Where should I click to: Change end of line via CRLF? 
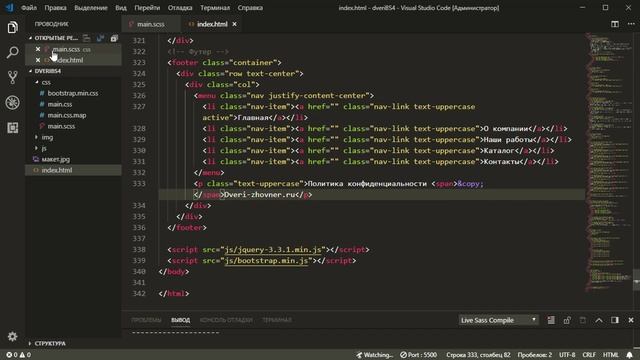(589, 355)
